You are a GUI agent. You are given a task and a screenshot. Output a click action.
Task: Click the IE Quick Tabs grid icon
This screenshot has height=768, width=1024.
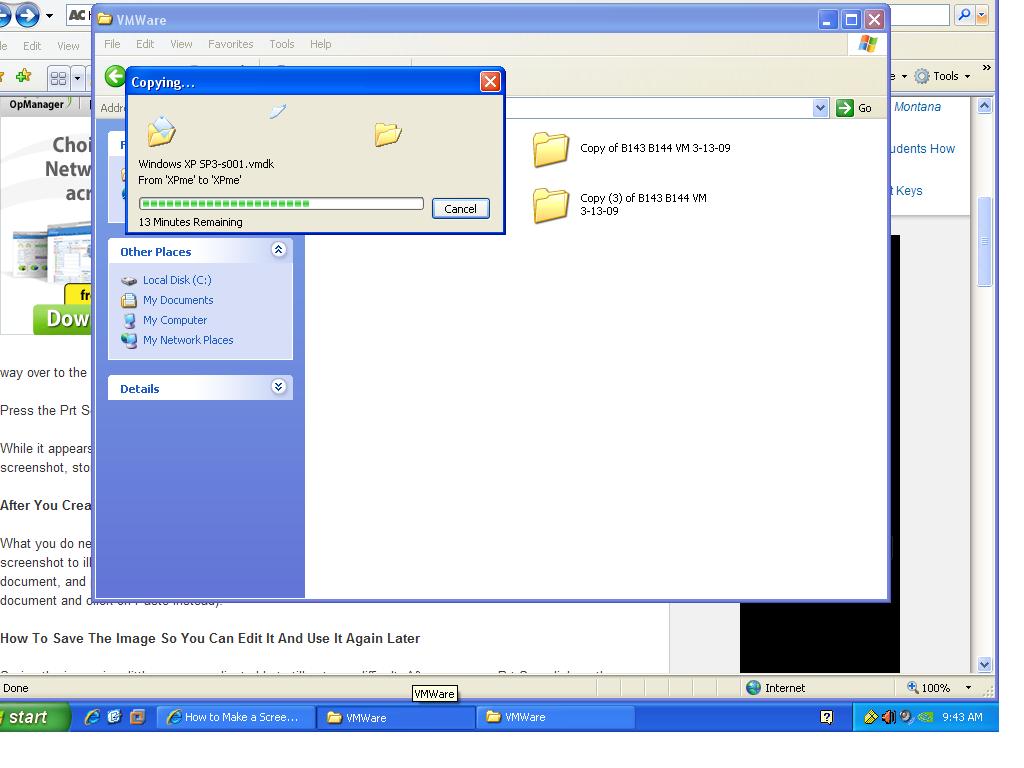coord(58,79)
